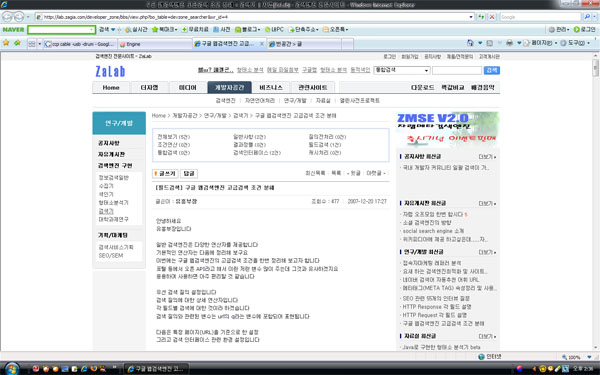Launch Internet Explorer from the quick launch bar

pyautogui.click(x=84, y=369)
